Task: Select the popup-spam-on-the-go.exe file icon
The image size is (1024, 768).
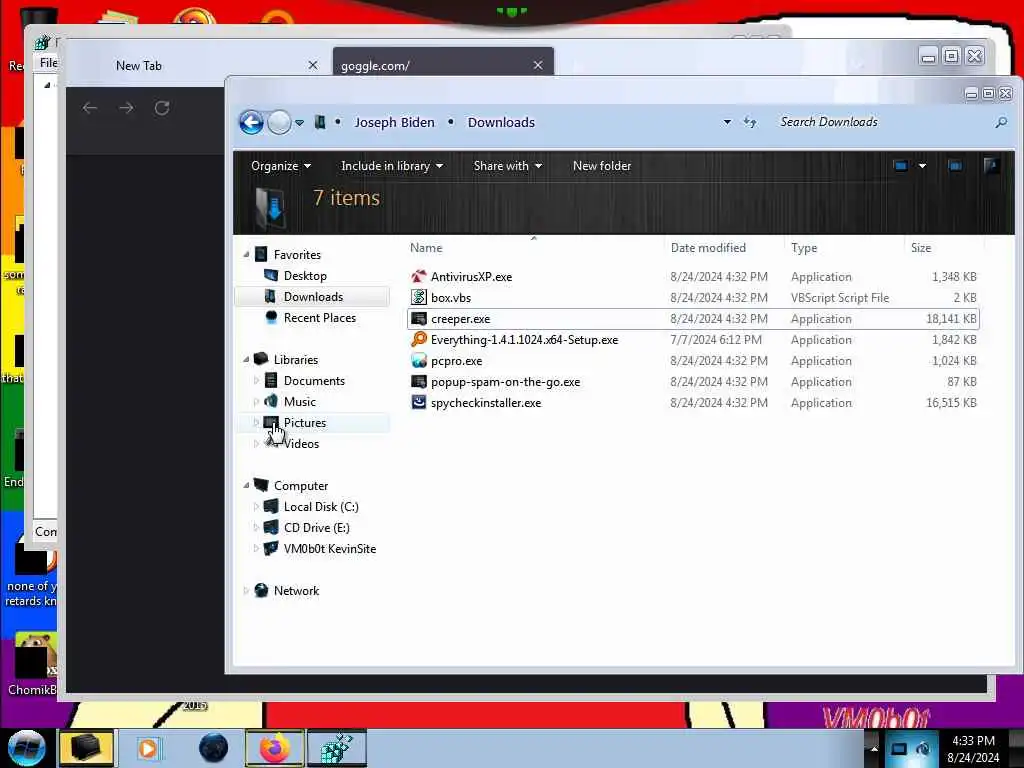Action: (419, 381)
